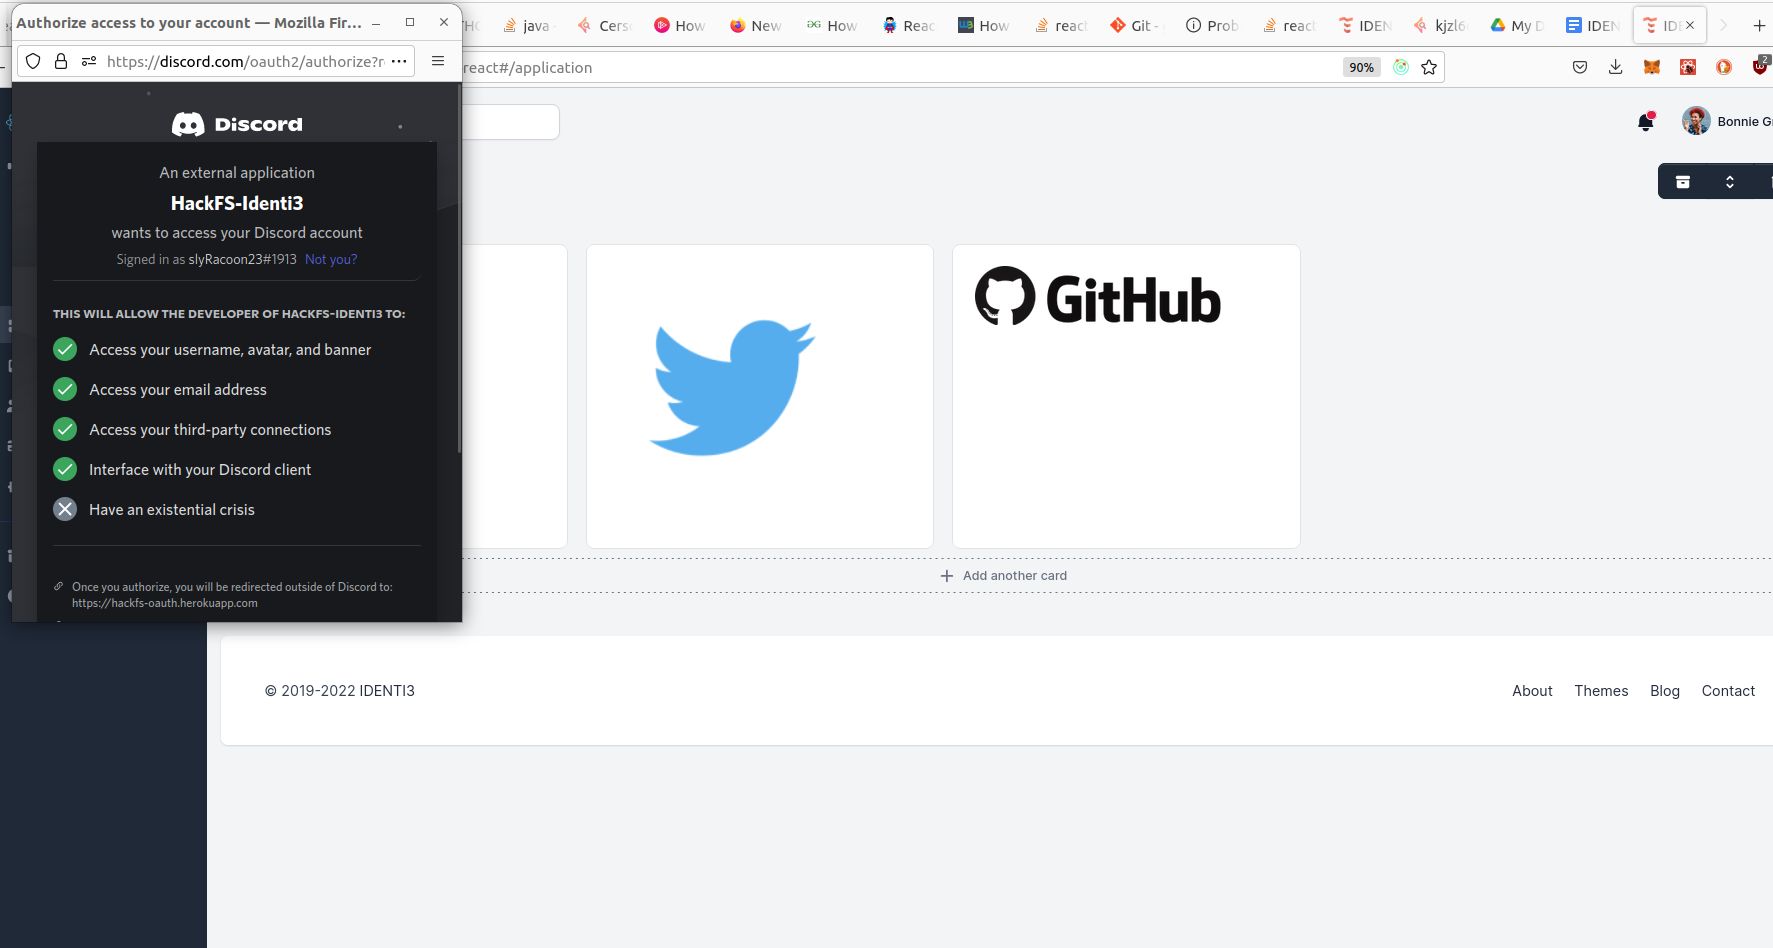
Task: Open the Downloads arrow in Firefox toolbar
Action: 1615,67
